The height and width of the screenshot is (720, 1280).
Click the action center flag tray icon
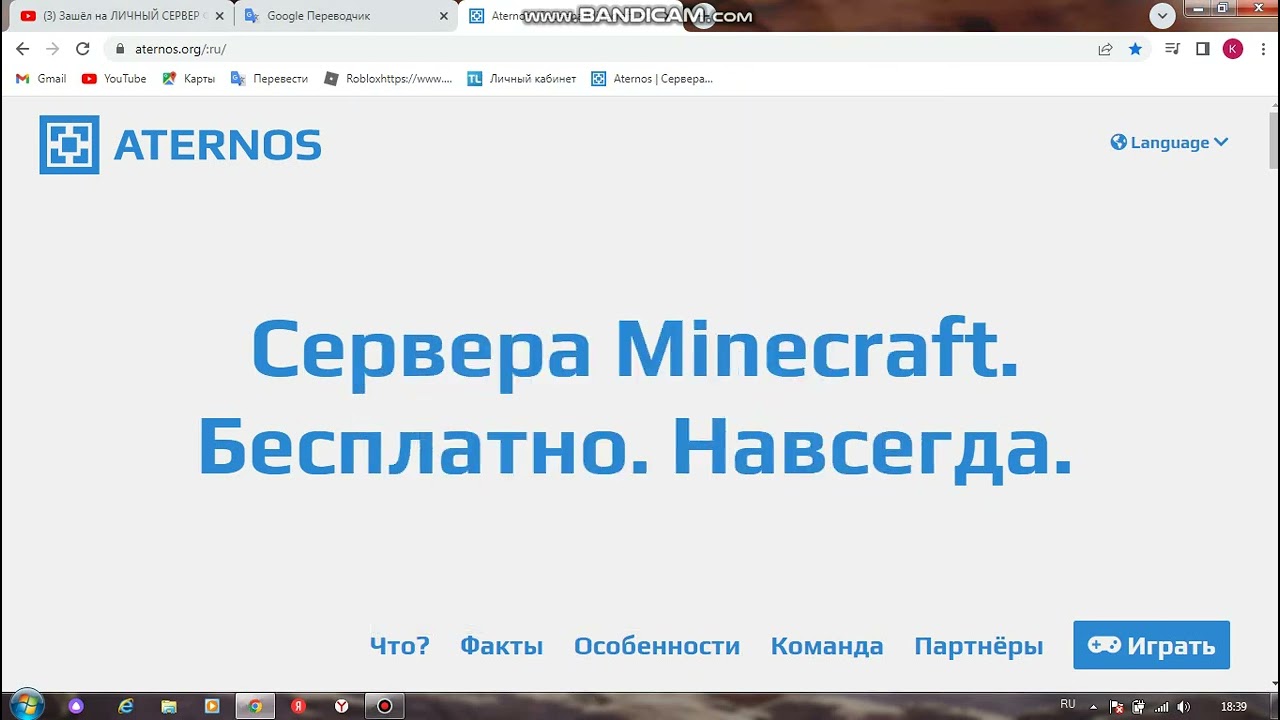[1116, 706]
